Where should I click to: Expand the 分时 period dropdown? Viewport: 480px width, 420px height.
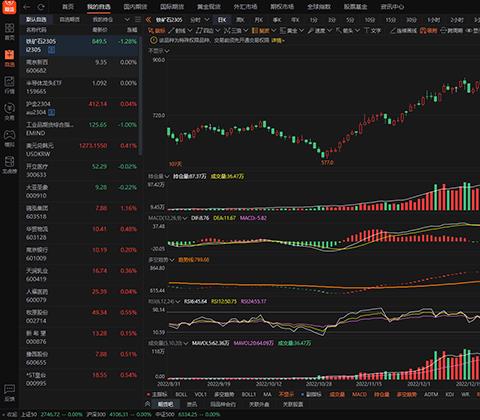point(199,20)
